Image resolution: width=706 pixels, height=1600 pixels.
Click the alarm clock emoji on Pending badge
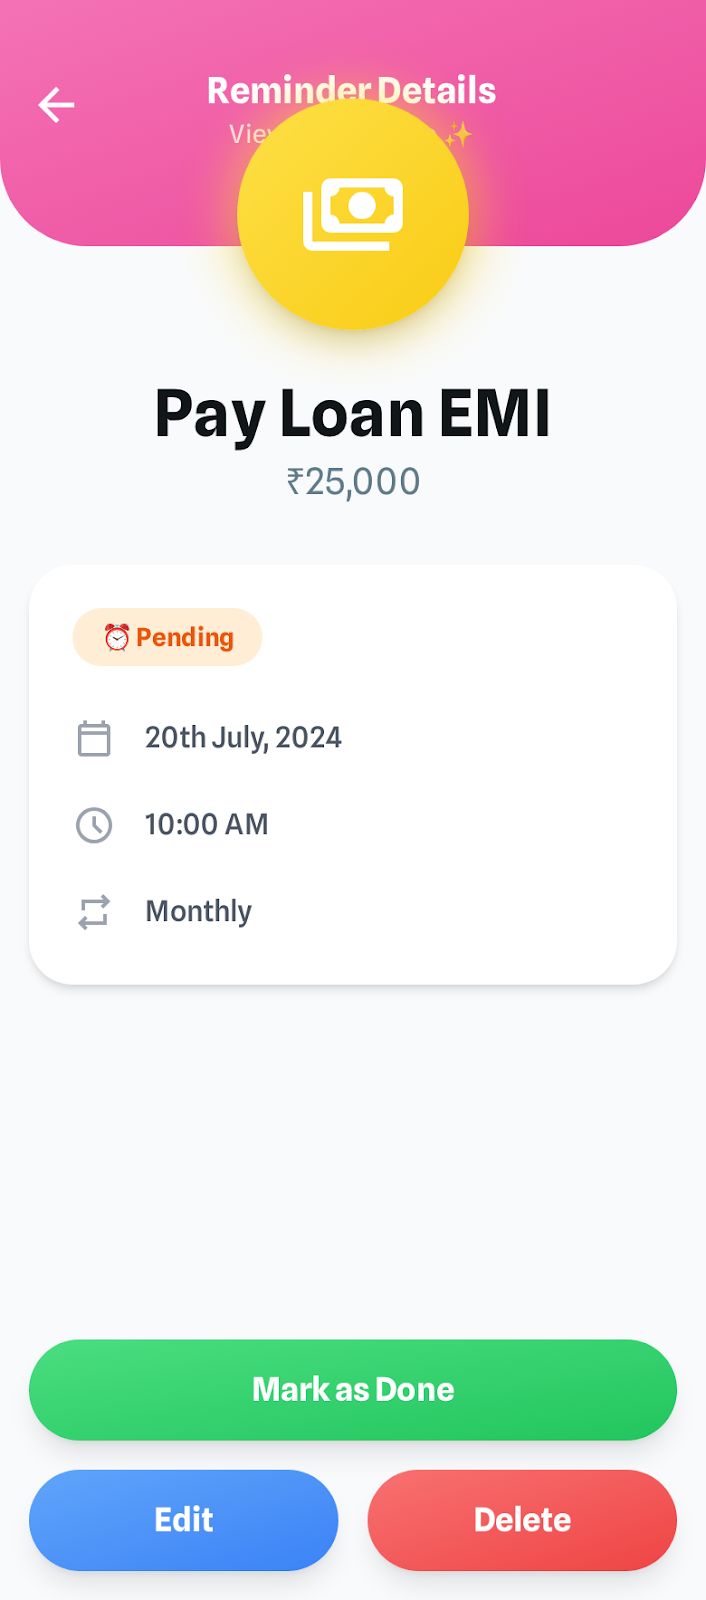coord(117,638)
